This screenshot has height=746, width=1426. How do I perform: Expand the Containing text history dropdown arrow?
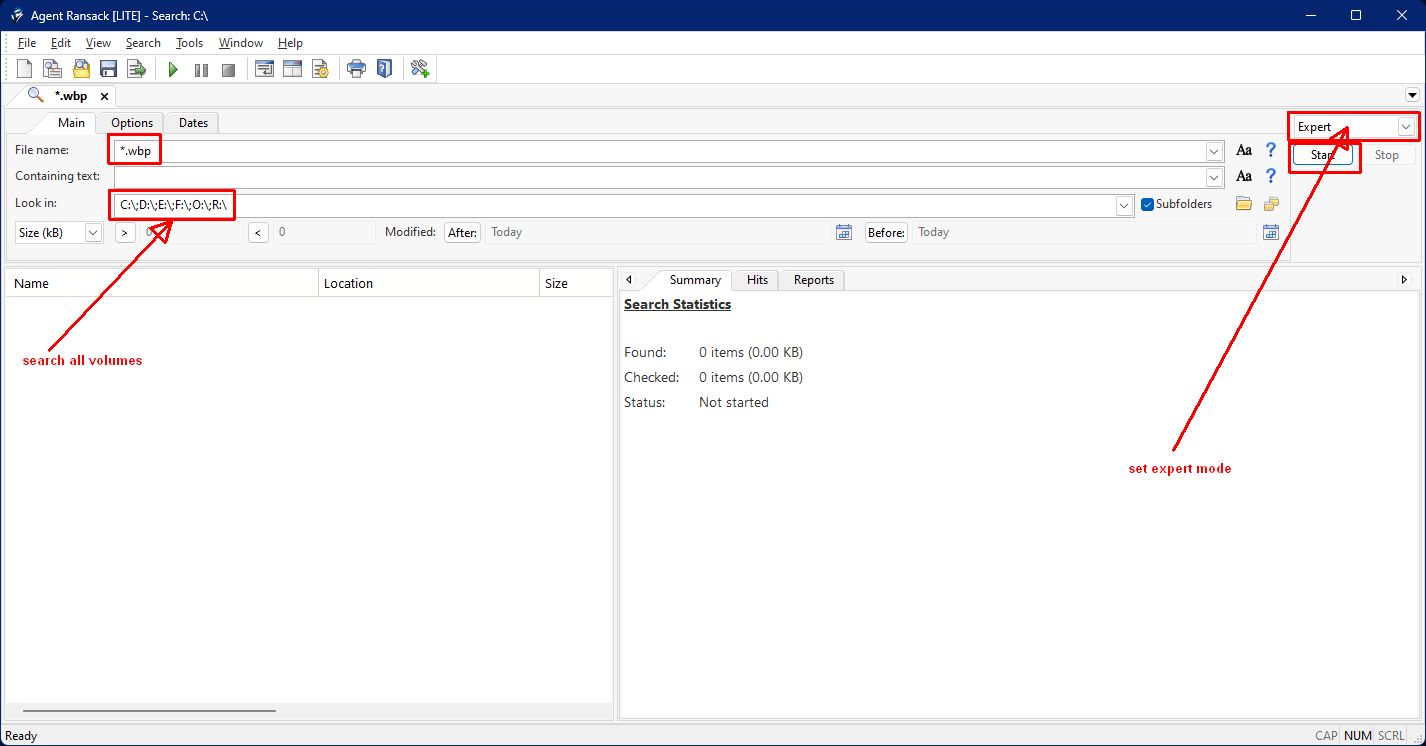coord(1215,177)
